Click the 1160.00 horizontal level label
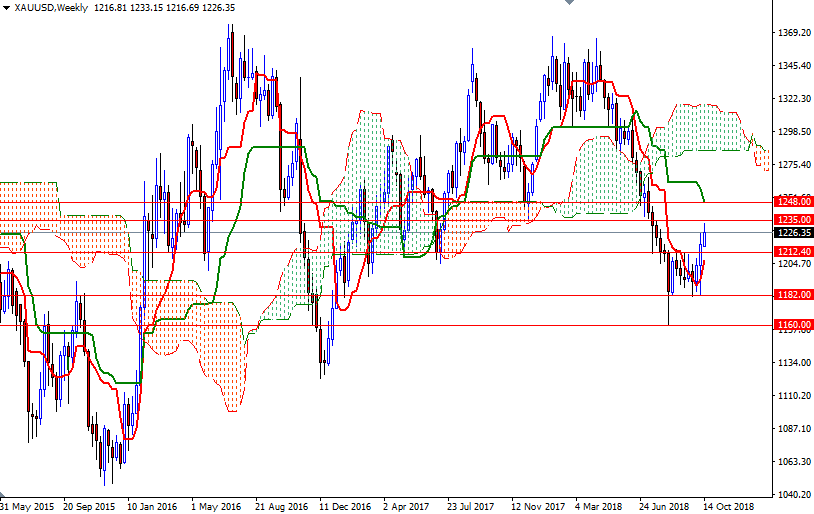The width and height of the screenshot is (814, 514). coord(793,325)
